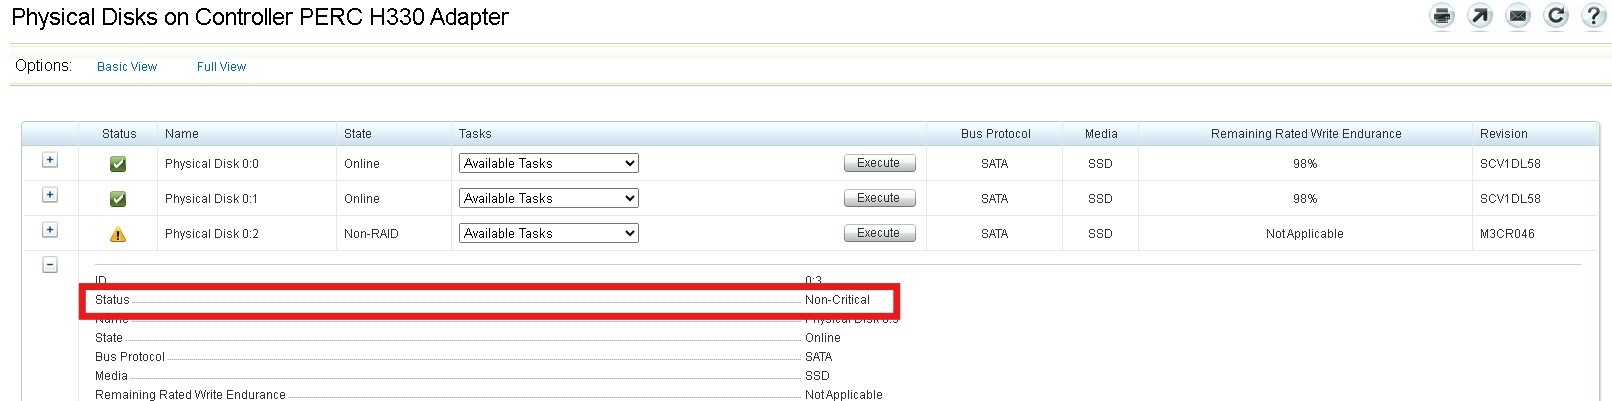The image size is (1612, 401).
Task: Click the Print icon
Action: tap(1441, 16)
